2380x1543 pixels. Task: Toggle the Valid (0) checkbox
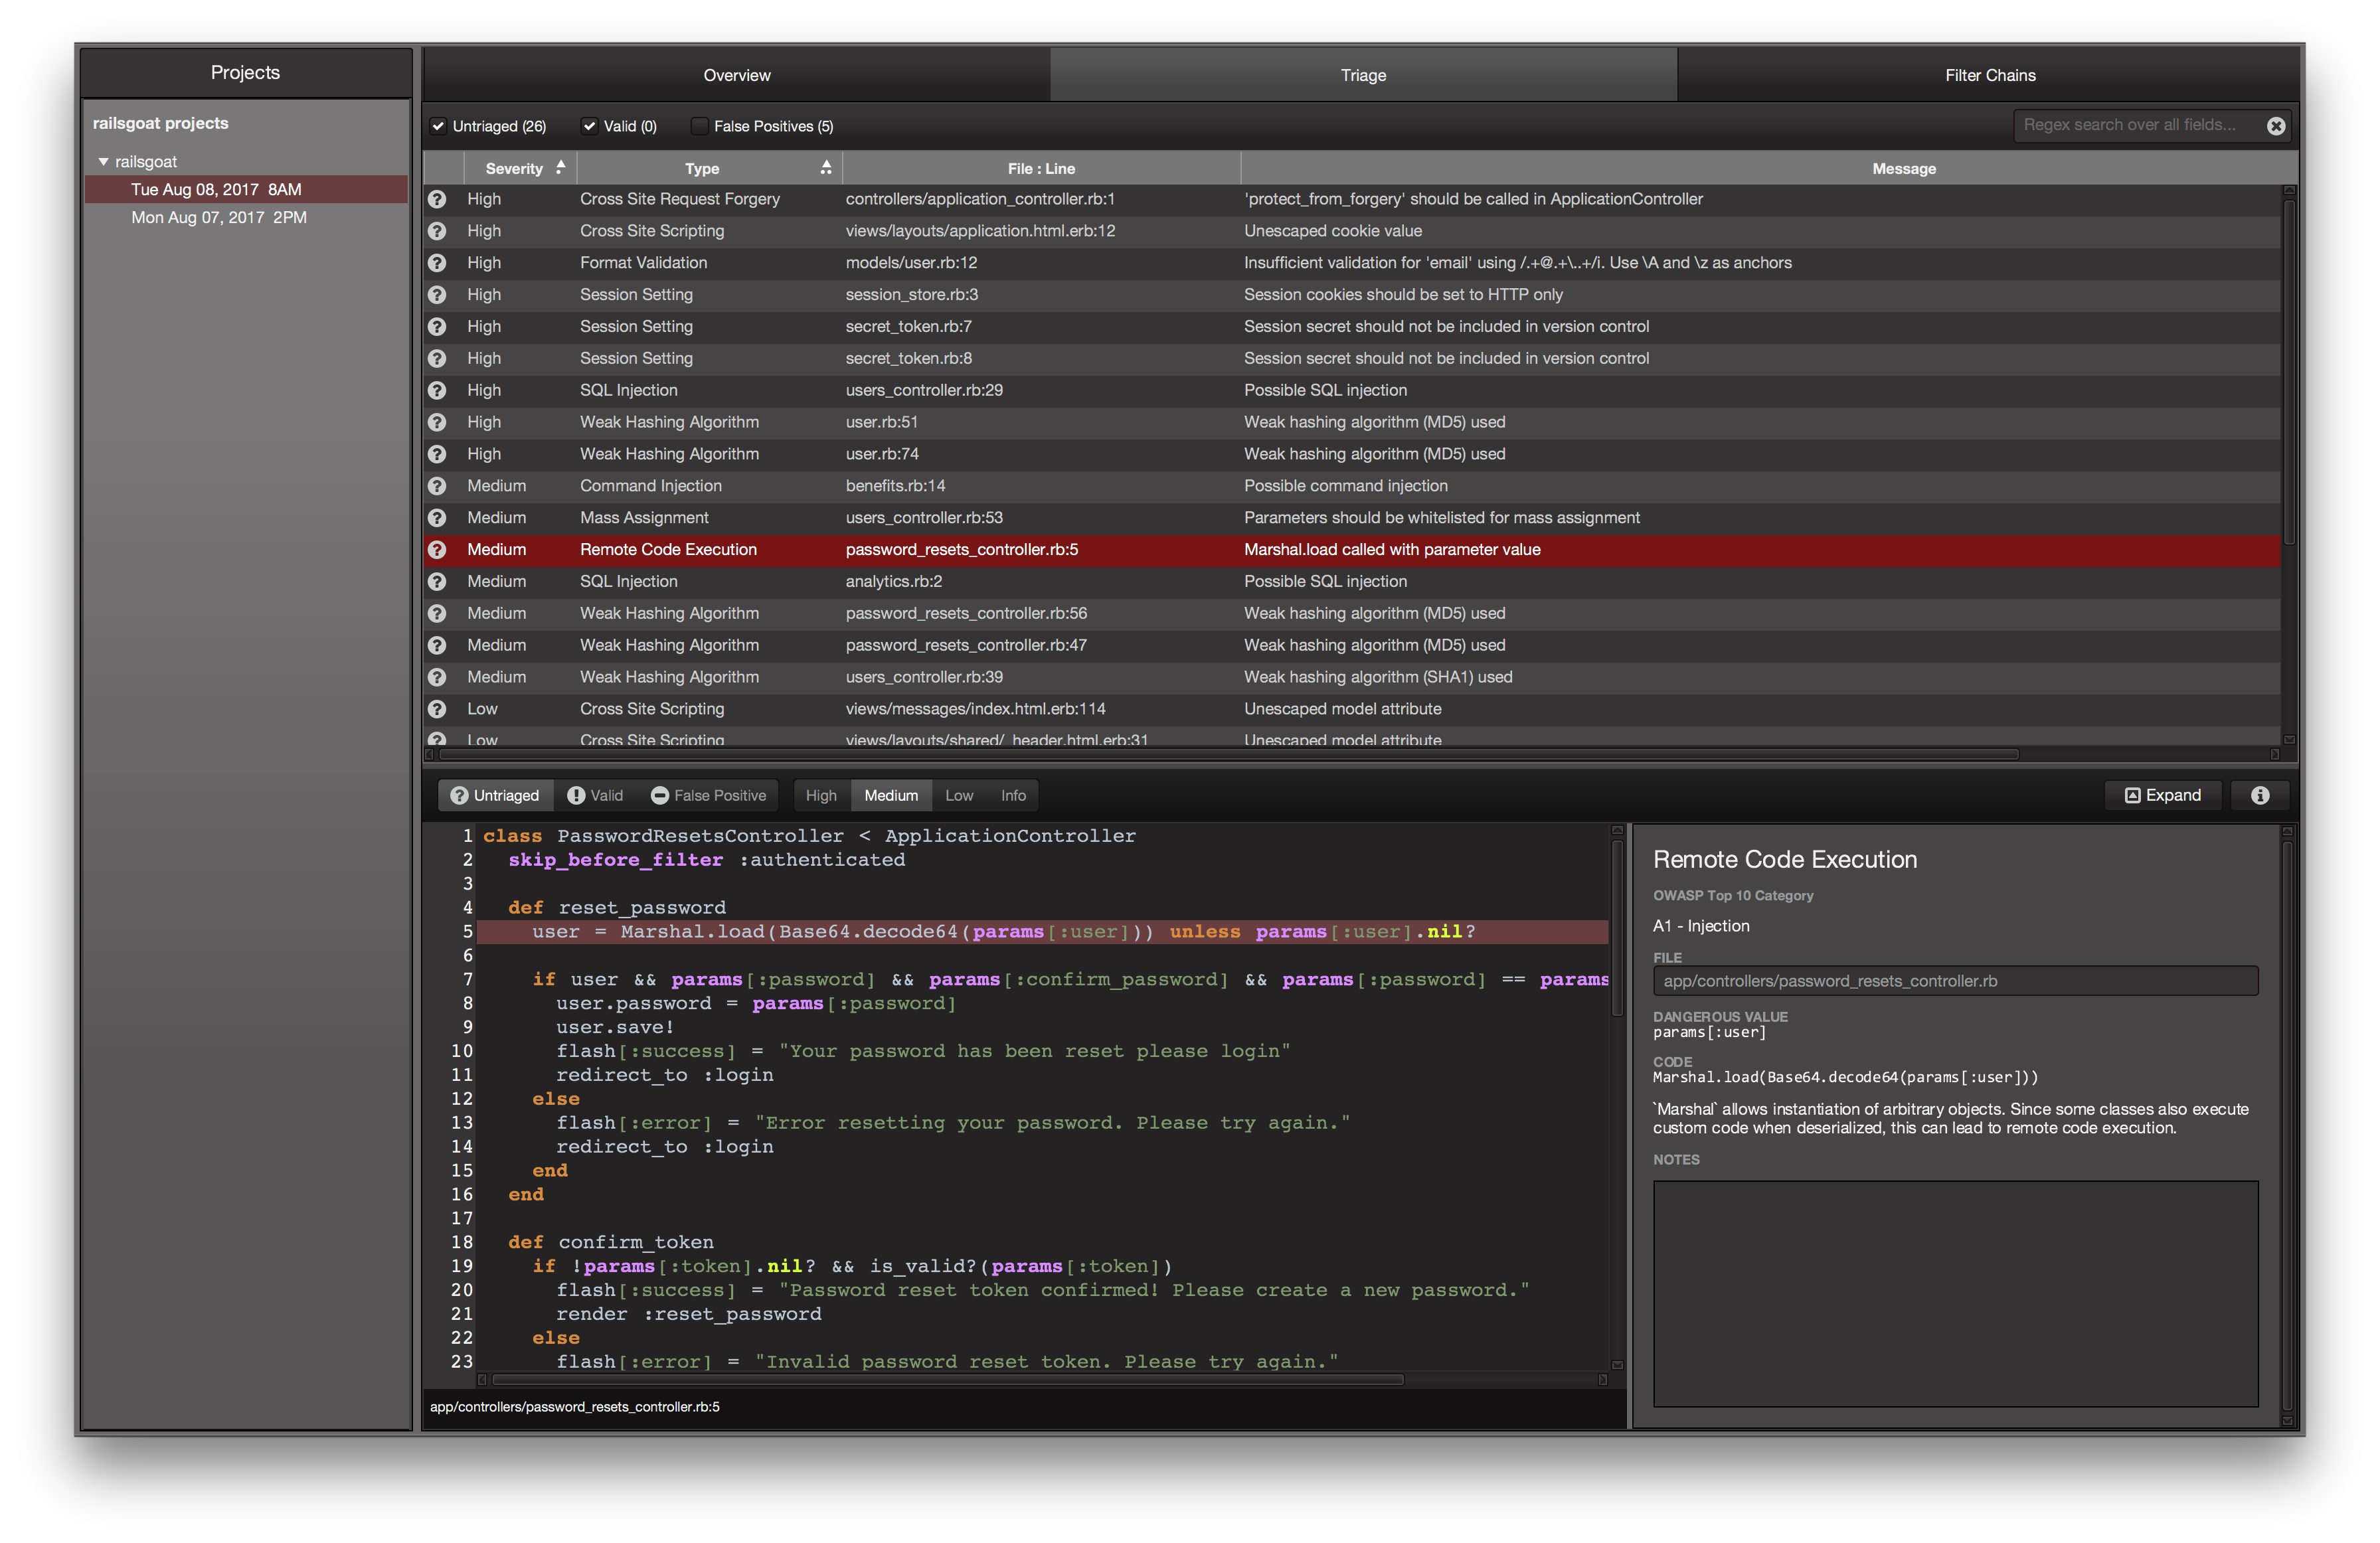pyautogui.click(x=589, y=126)
